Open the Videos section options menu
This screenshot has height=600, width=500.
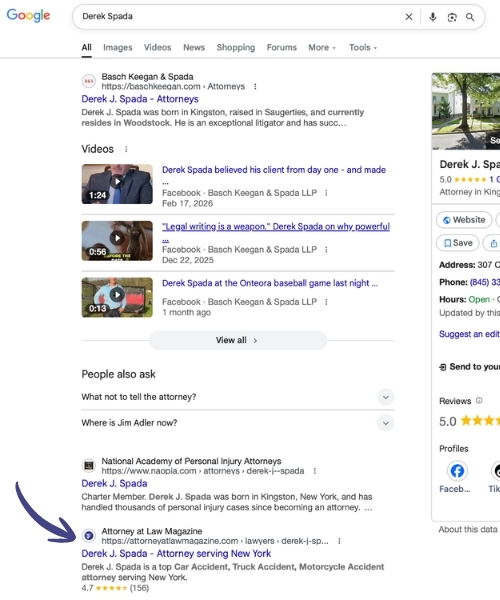pyautogui.click(x=126, y=149)
